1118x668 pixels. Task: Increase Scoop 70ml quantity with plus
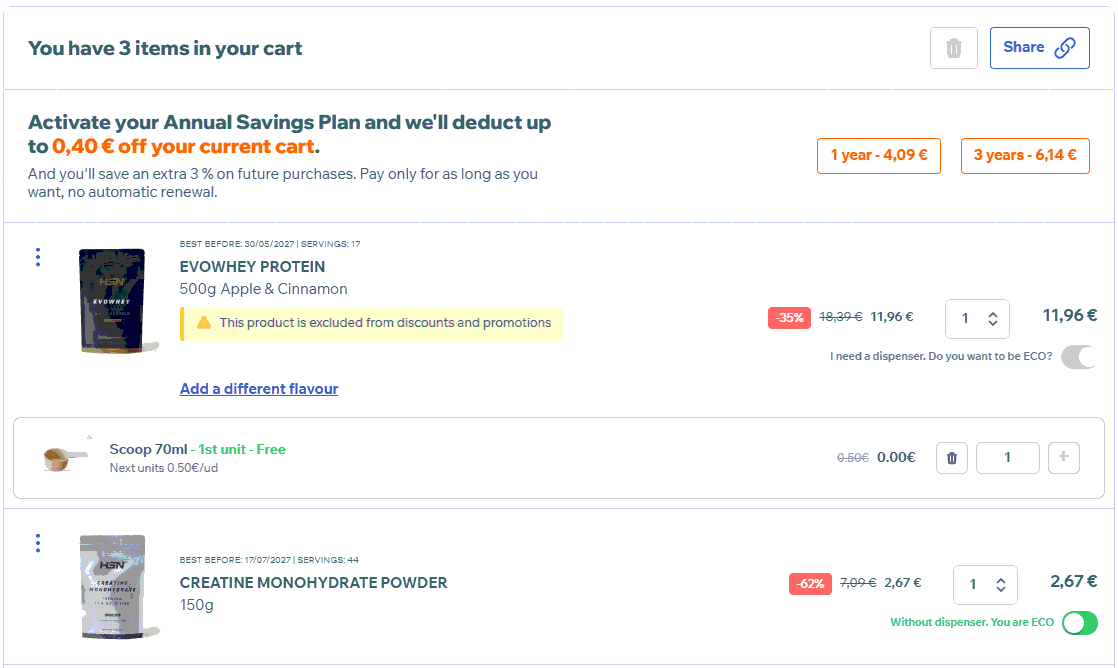(x=1063, y=458)
